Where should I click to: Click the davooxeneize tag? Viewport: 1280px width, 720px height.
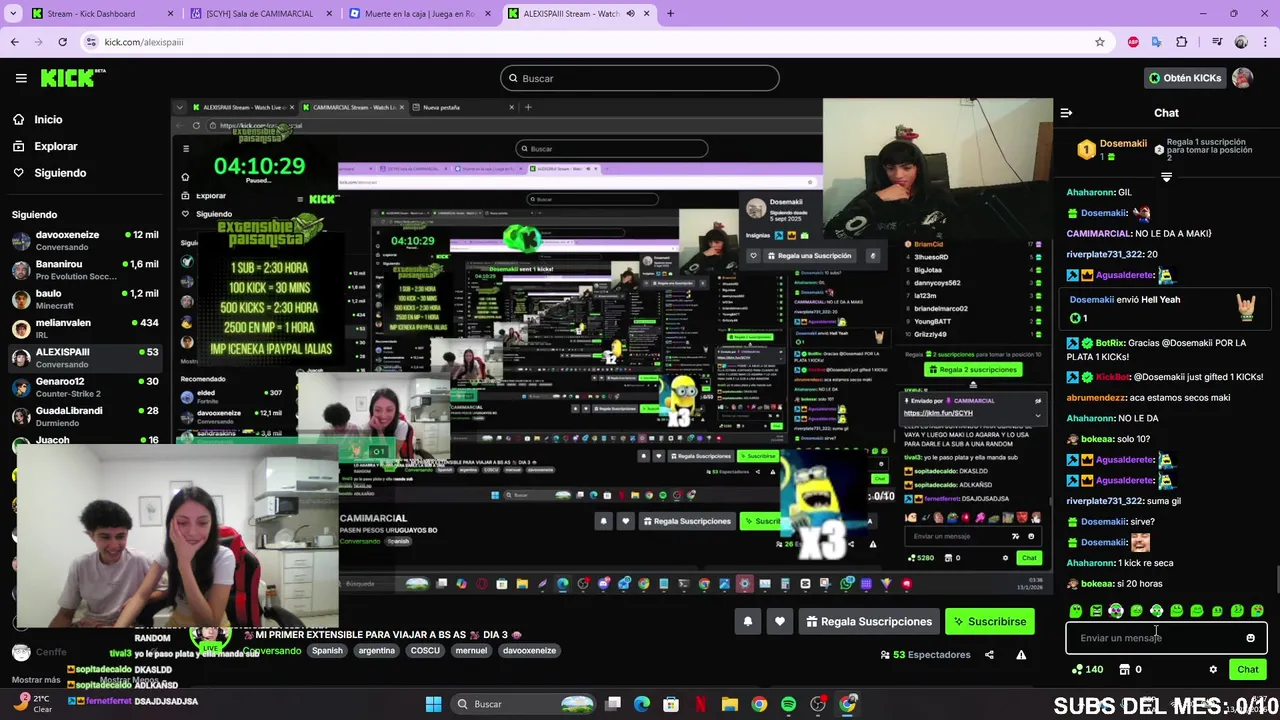click(x=529, y=651)
